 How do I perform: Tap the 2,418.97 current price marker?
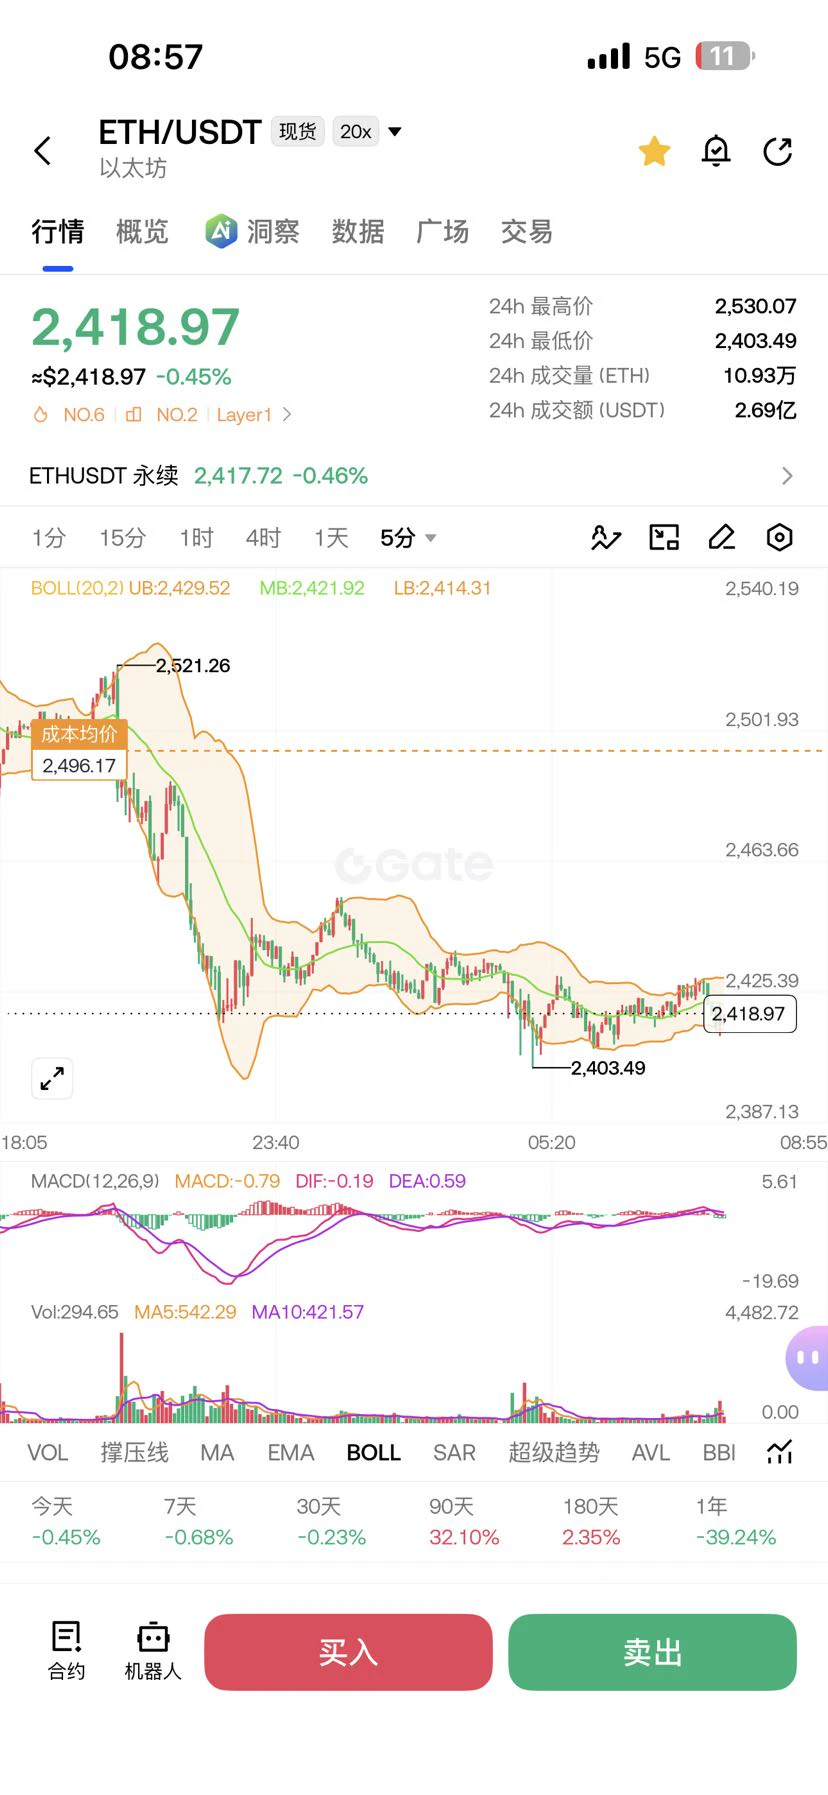point(749,1014)
